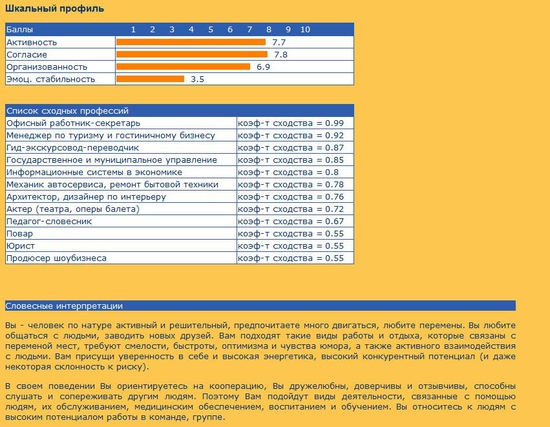Select Информационные системы в экономике row
Image resolution: width=550 pixels, height=427 pixels.
click(180, 172)
